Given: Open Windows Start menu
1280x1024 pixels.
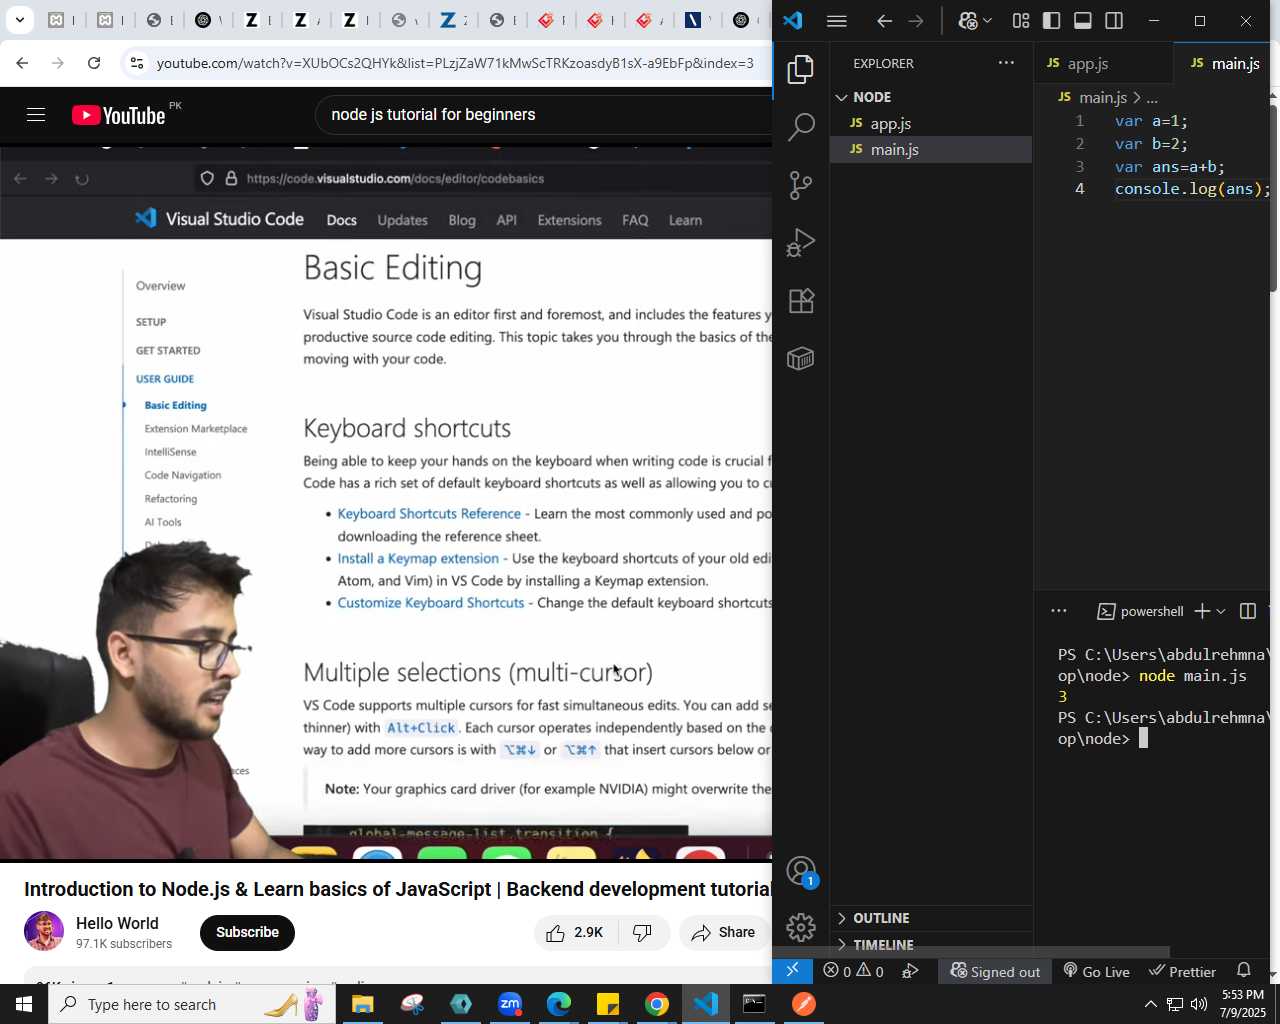Looking at the screenshot, I should (24, 1004).
